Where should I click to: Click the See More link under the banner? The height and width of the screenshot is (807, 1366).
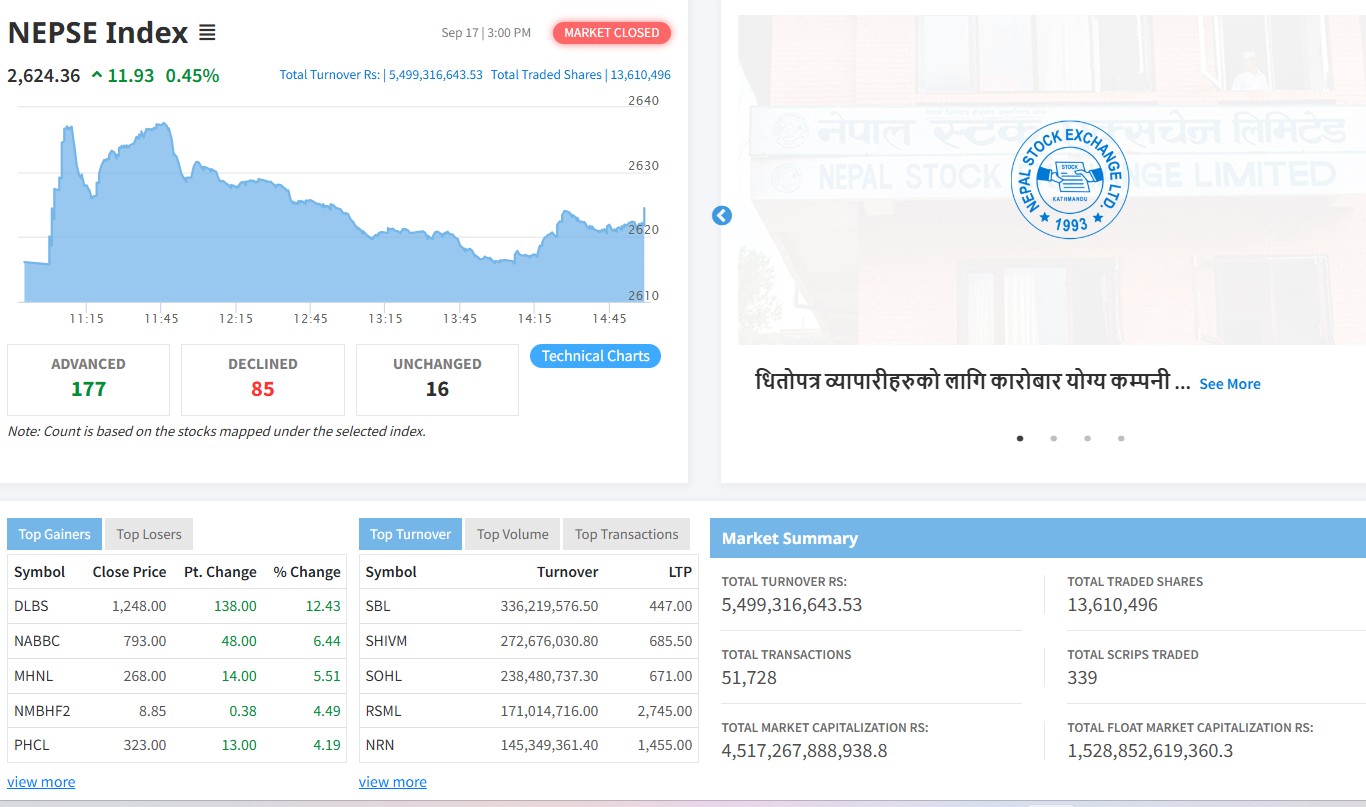pos(1230,384)
